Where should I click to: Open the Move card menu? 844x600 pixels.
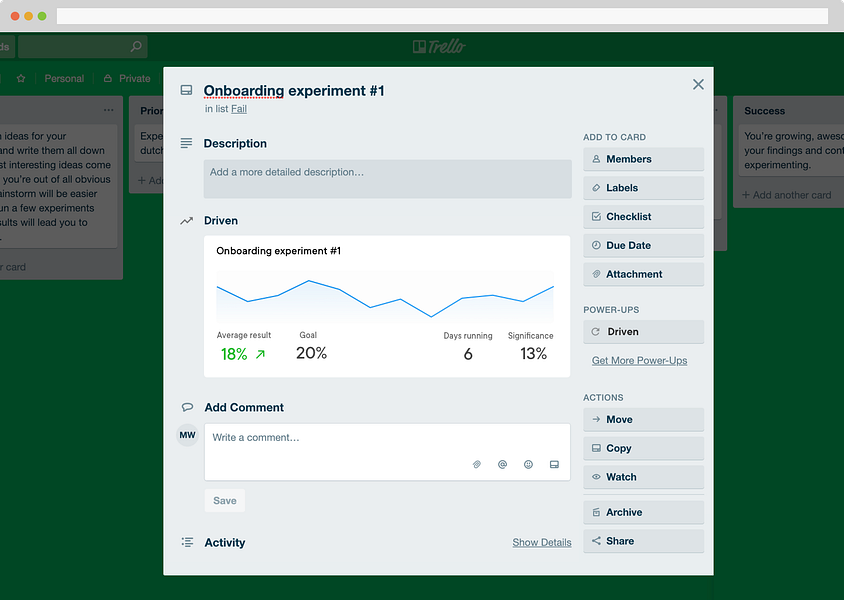point(643,420)
